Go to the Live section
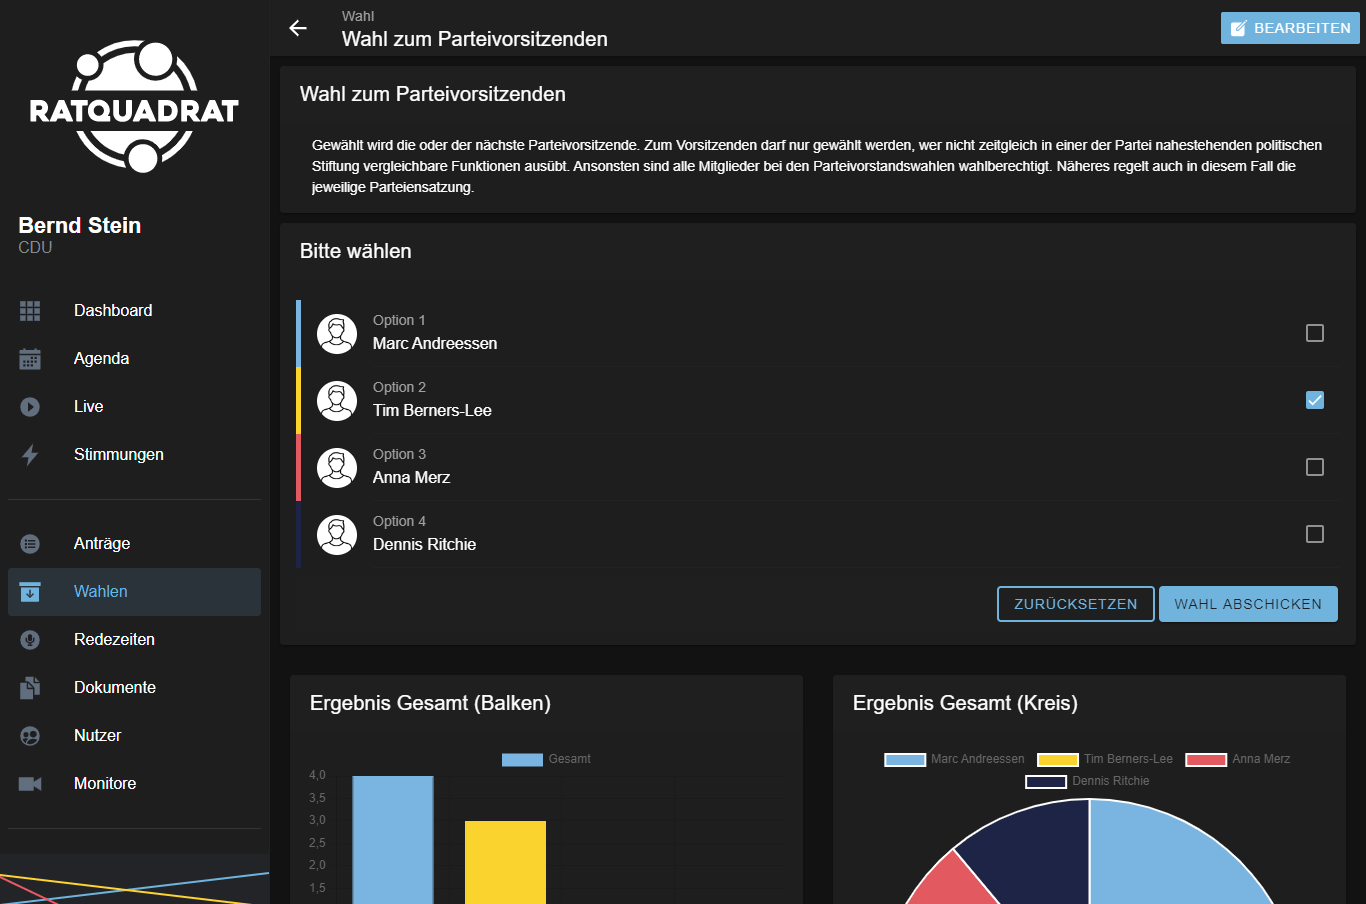Image resolution: width=1366 pixels, height=904 pixels. pyautogui.click(x=134, y=407)
